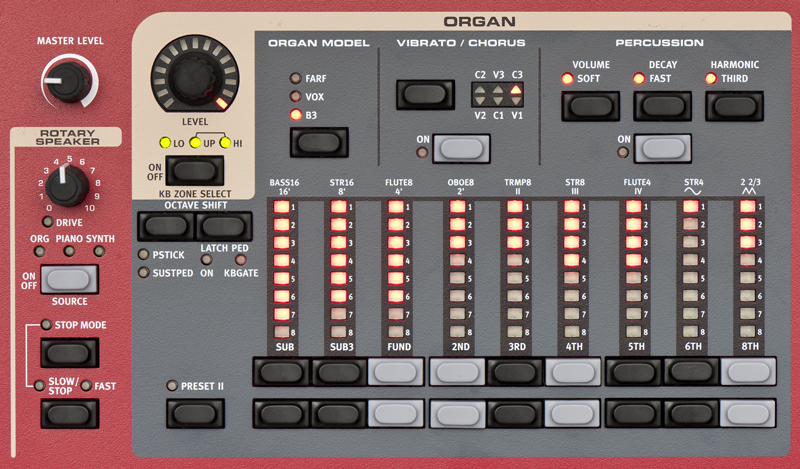Toggle the Vibrato/Chorus ON button
This screenshot has width=800, height=469.
point(461,149)
